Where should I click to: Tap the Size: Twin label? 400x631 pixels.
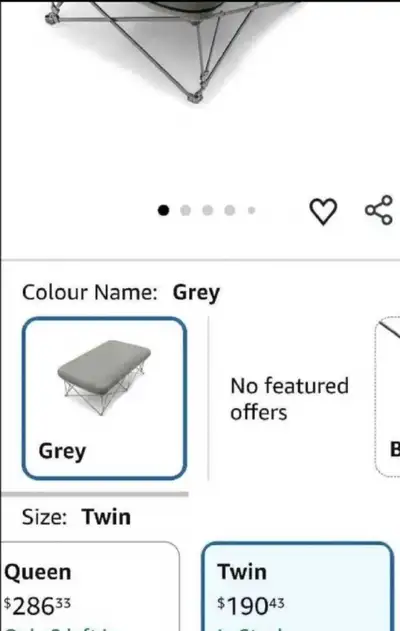[76, 517]
